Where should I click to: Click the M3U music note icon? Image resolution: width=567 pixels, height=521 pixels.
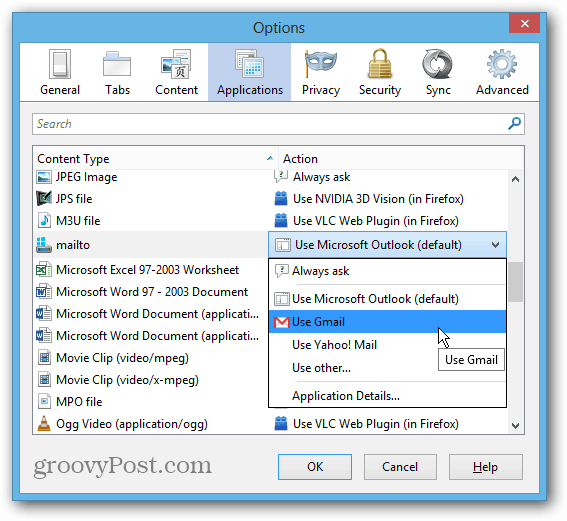[44, 220]
